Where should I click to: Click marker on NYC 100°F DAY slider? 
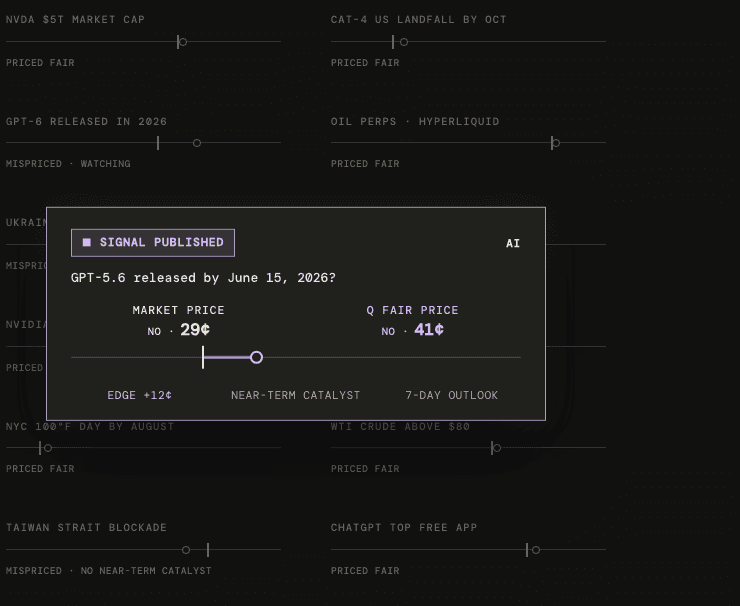coord(46,448)
